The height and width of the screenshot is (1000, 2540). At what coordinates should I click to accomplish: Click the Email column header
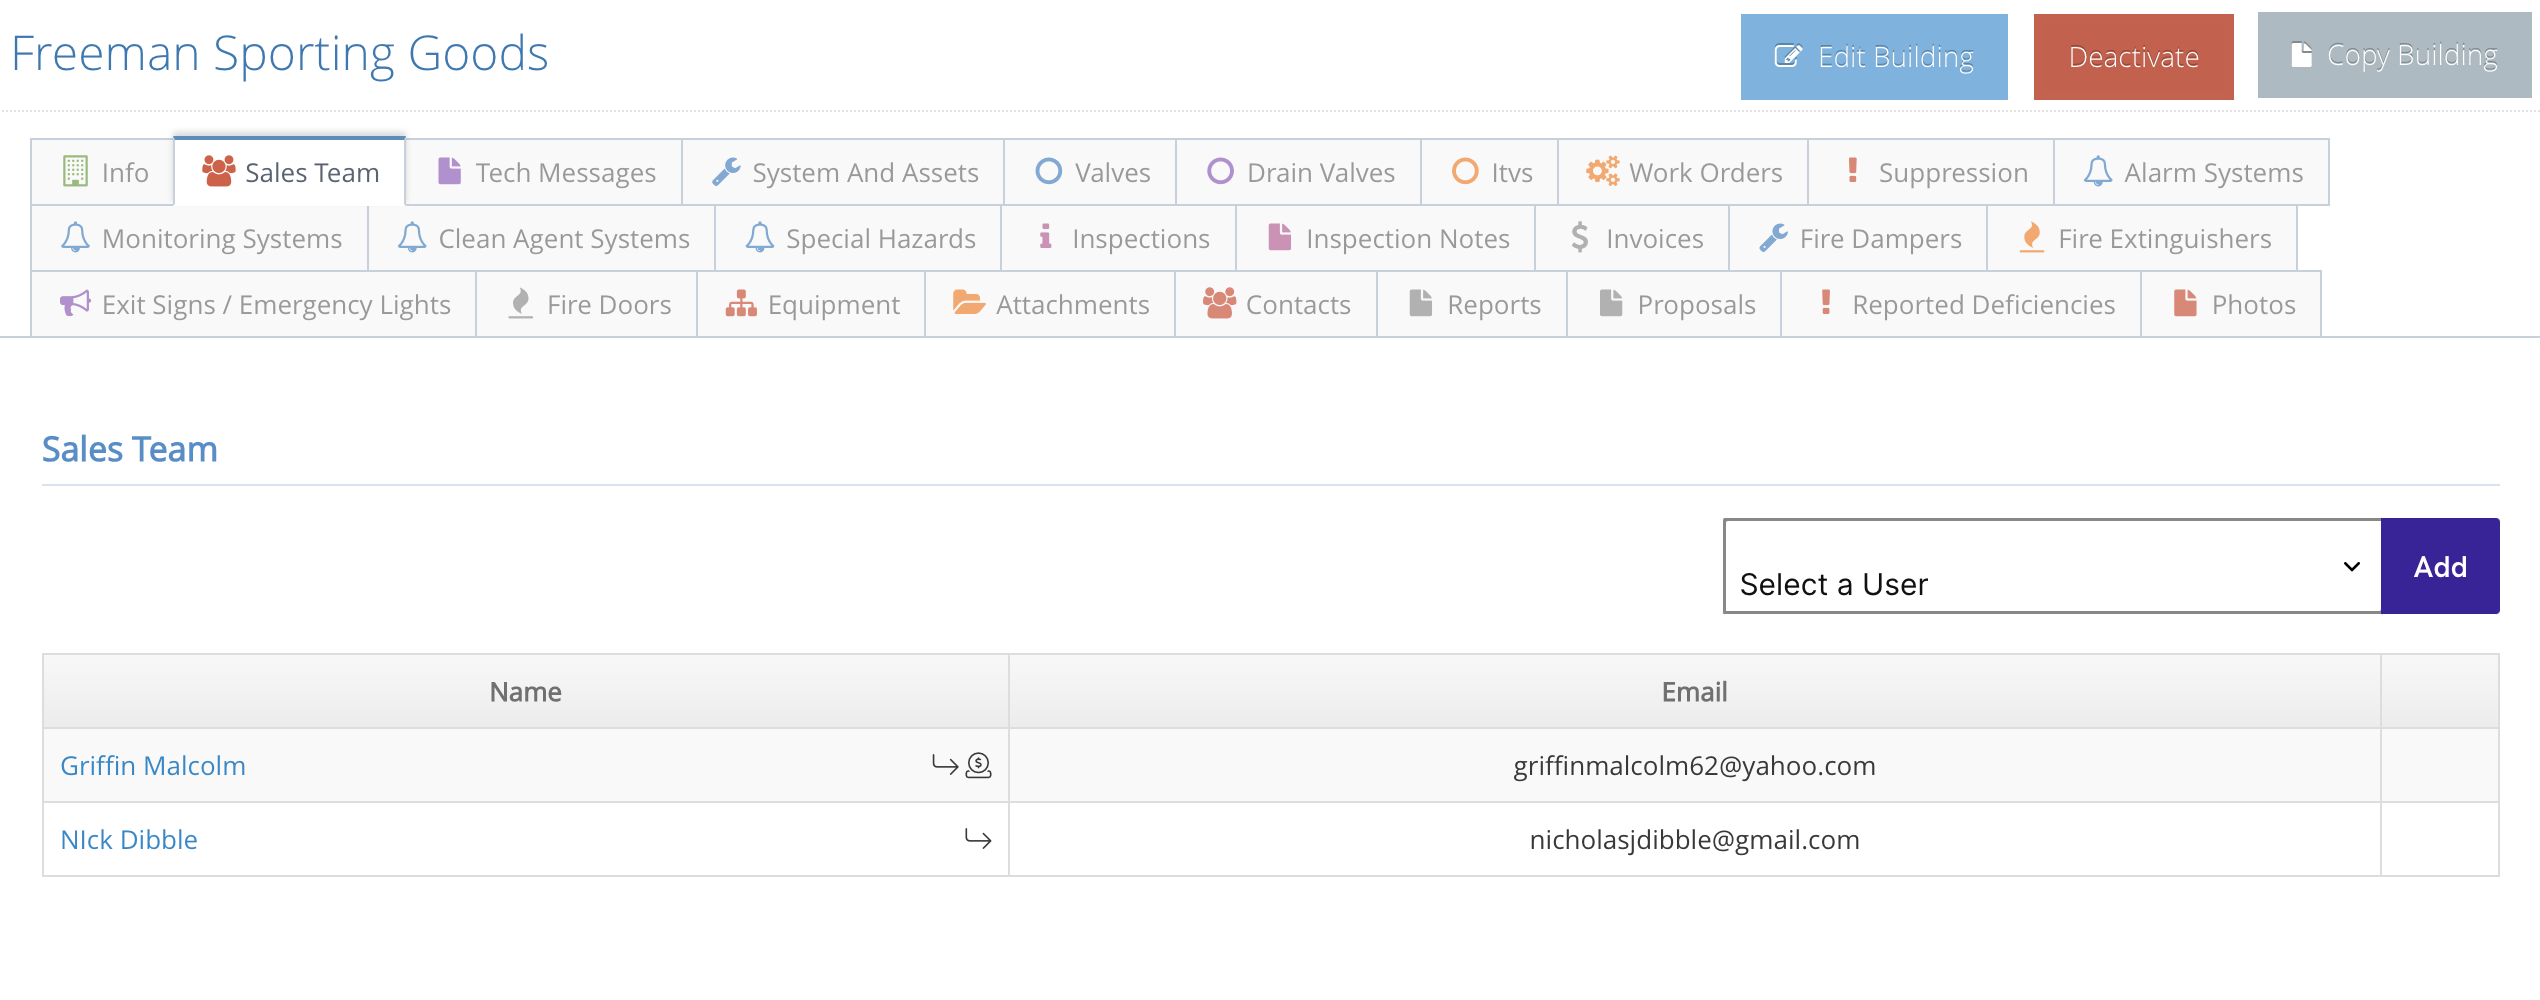(x=1694, y=691)
